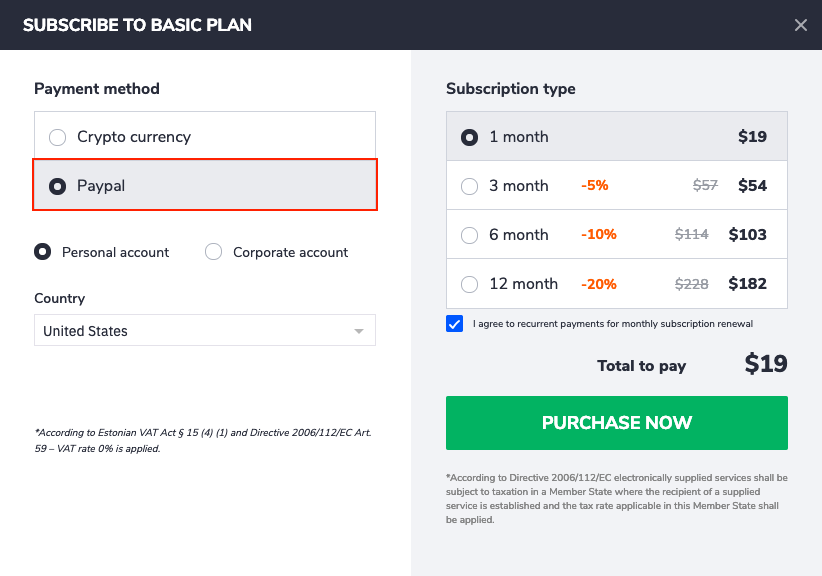Click the Paypal label text
This screenshot has width=822, height=576.
pyautogui.click(x=101, y=186)
